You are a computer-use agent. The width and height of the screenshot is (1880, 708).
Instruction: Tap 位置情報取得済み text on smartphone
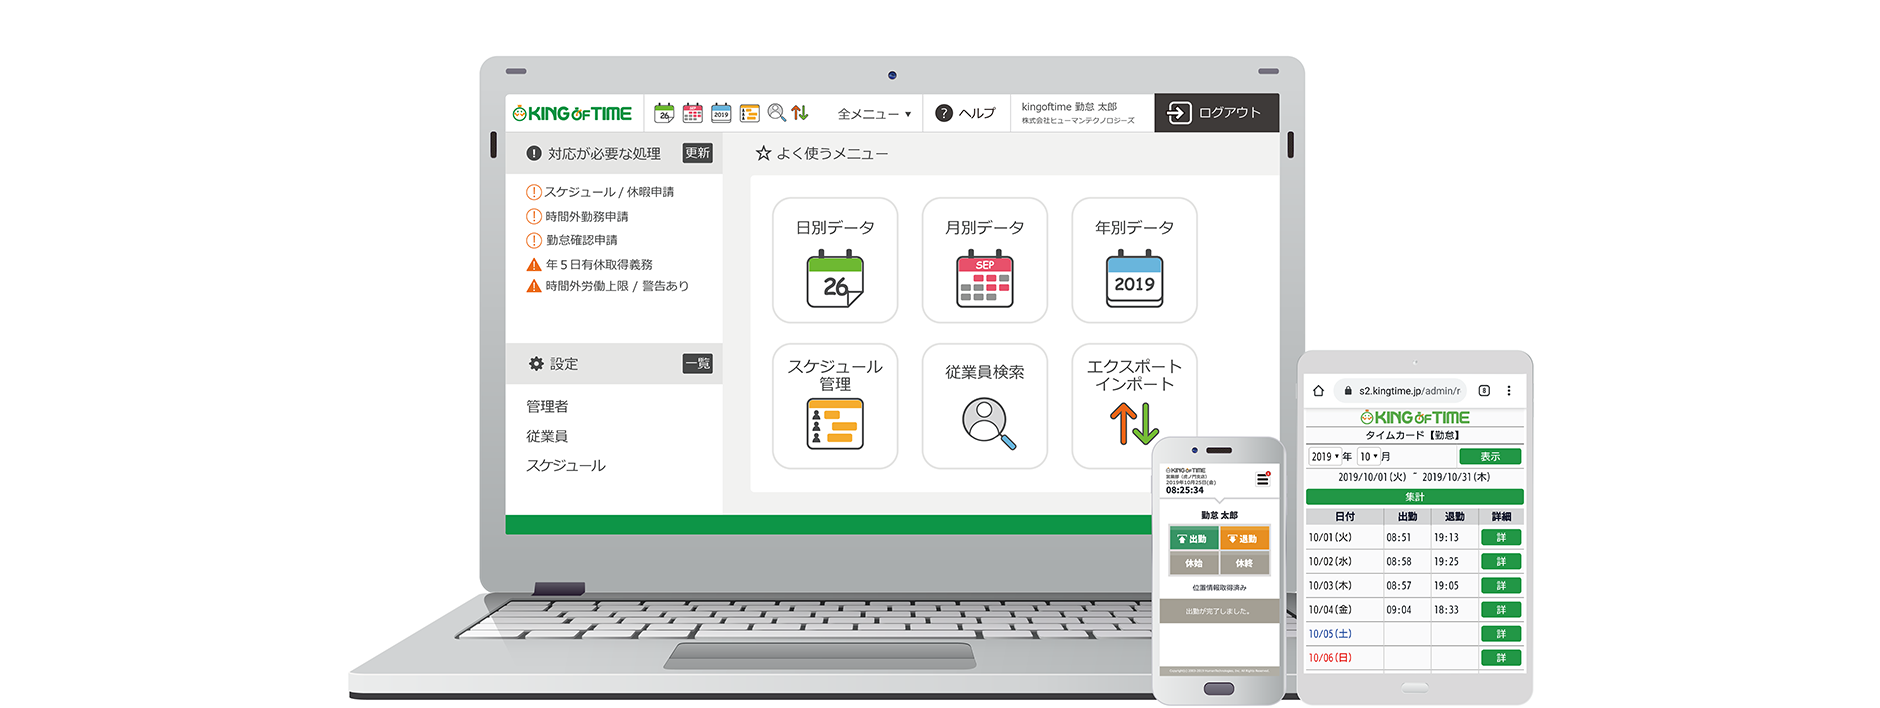point(1219,588)
